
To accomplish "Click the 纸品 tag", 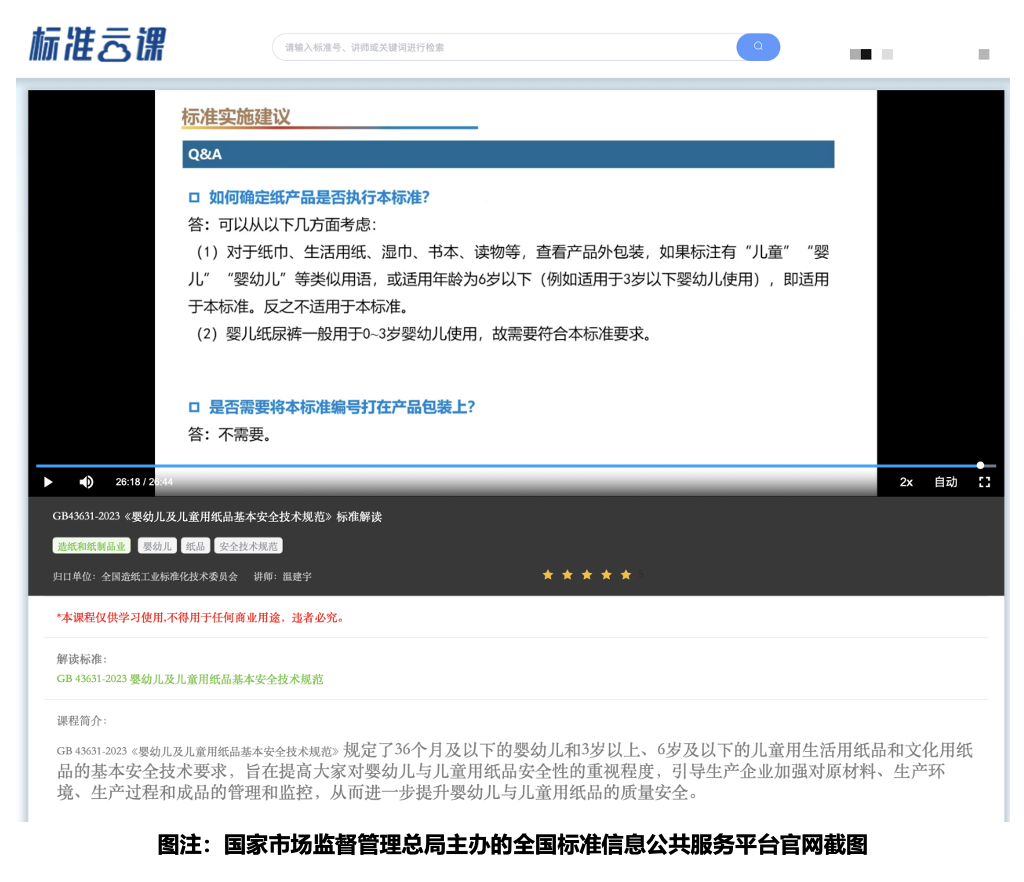I will (x=195, y=546).
